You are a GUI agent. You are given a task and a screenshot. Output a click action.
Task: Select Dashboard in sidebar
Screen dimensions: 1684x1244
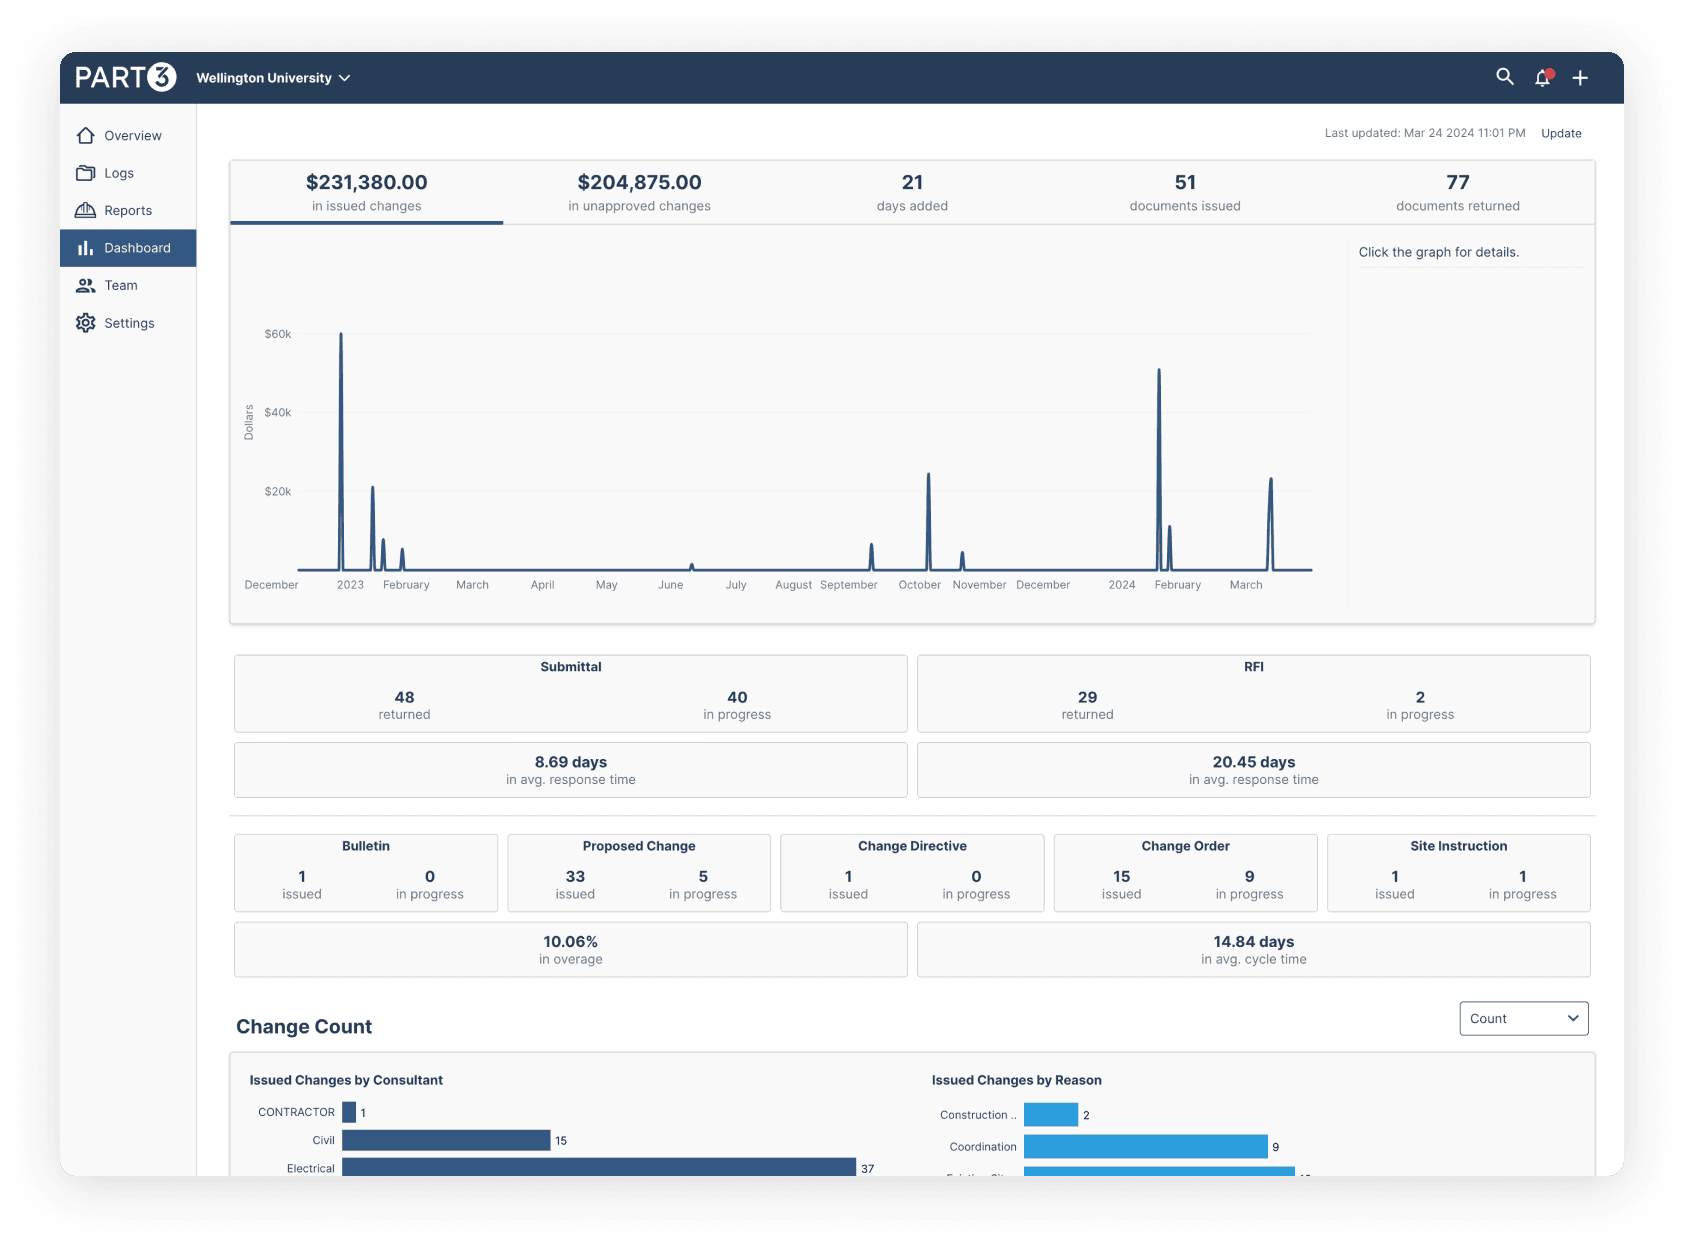pyautogui.click(x=128, y=248)
